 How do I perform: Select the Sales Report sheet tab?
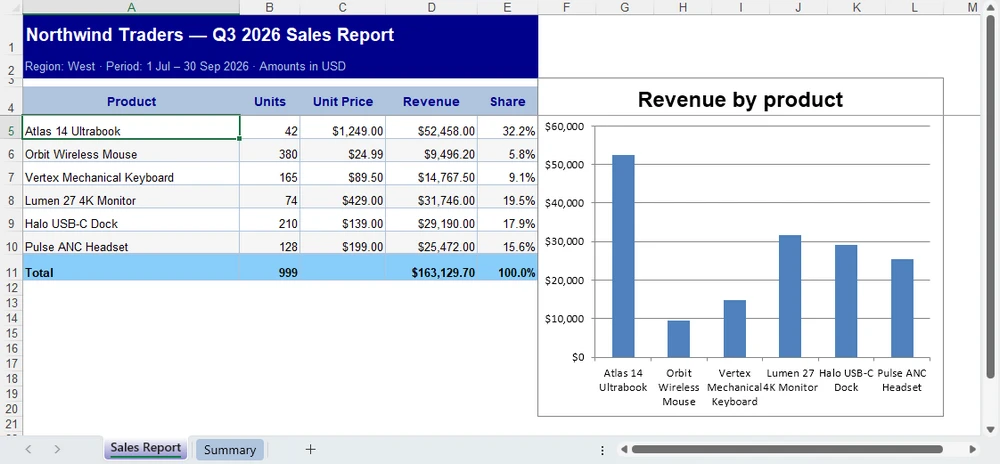[145, 448]
